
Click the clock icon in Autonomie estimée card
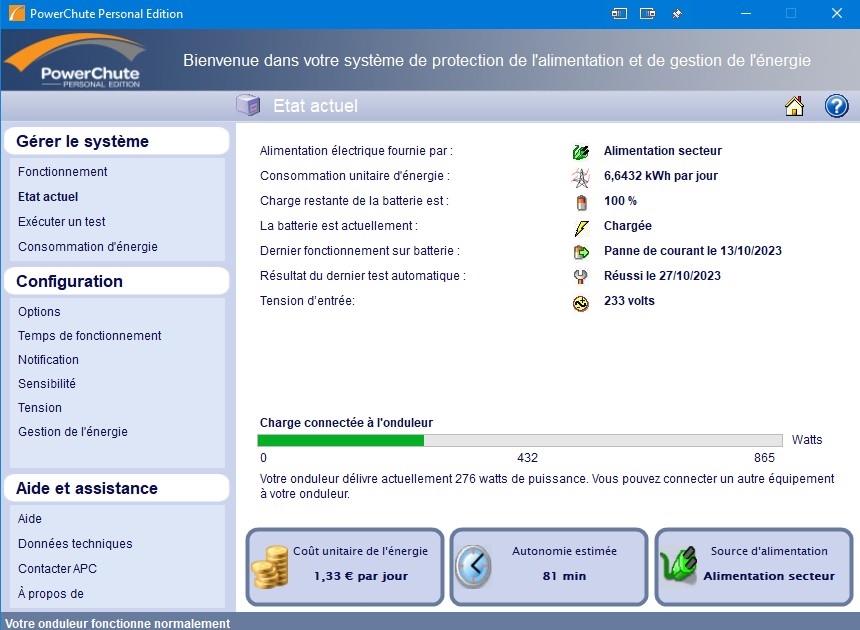coord(473,566)
